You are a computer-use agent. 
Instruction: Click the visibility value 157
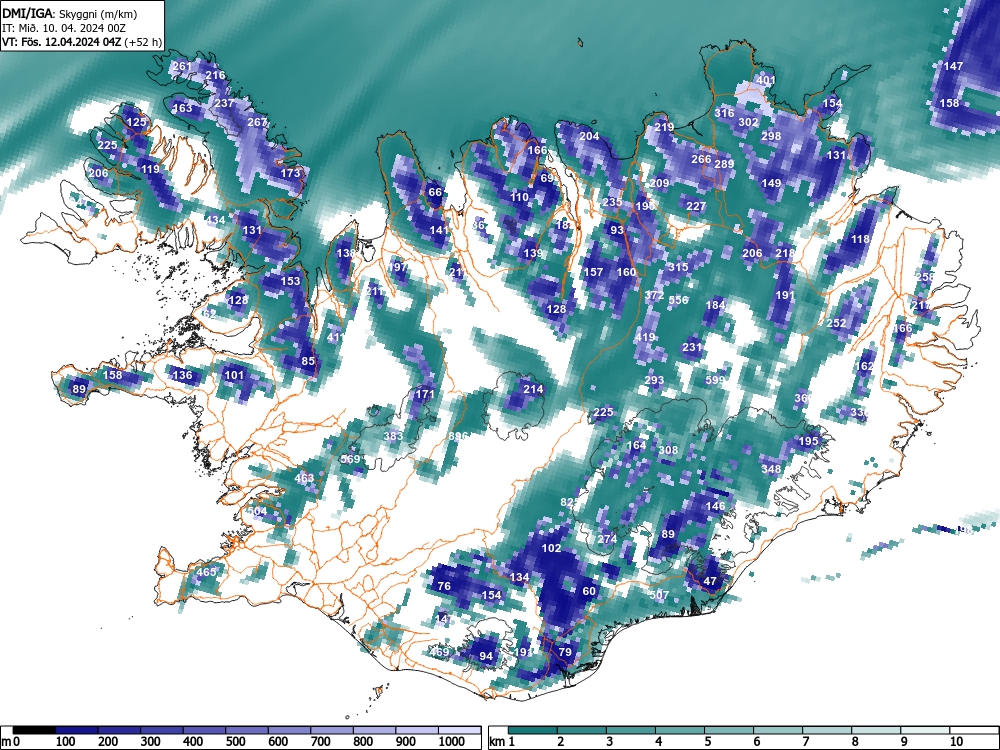coord(594,272)
